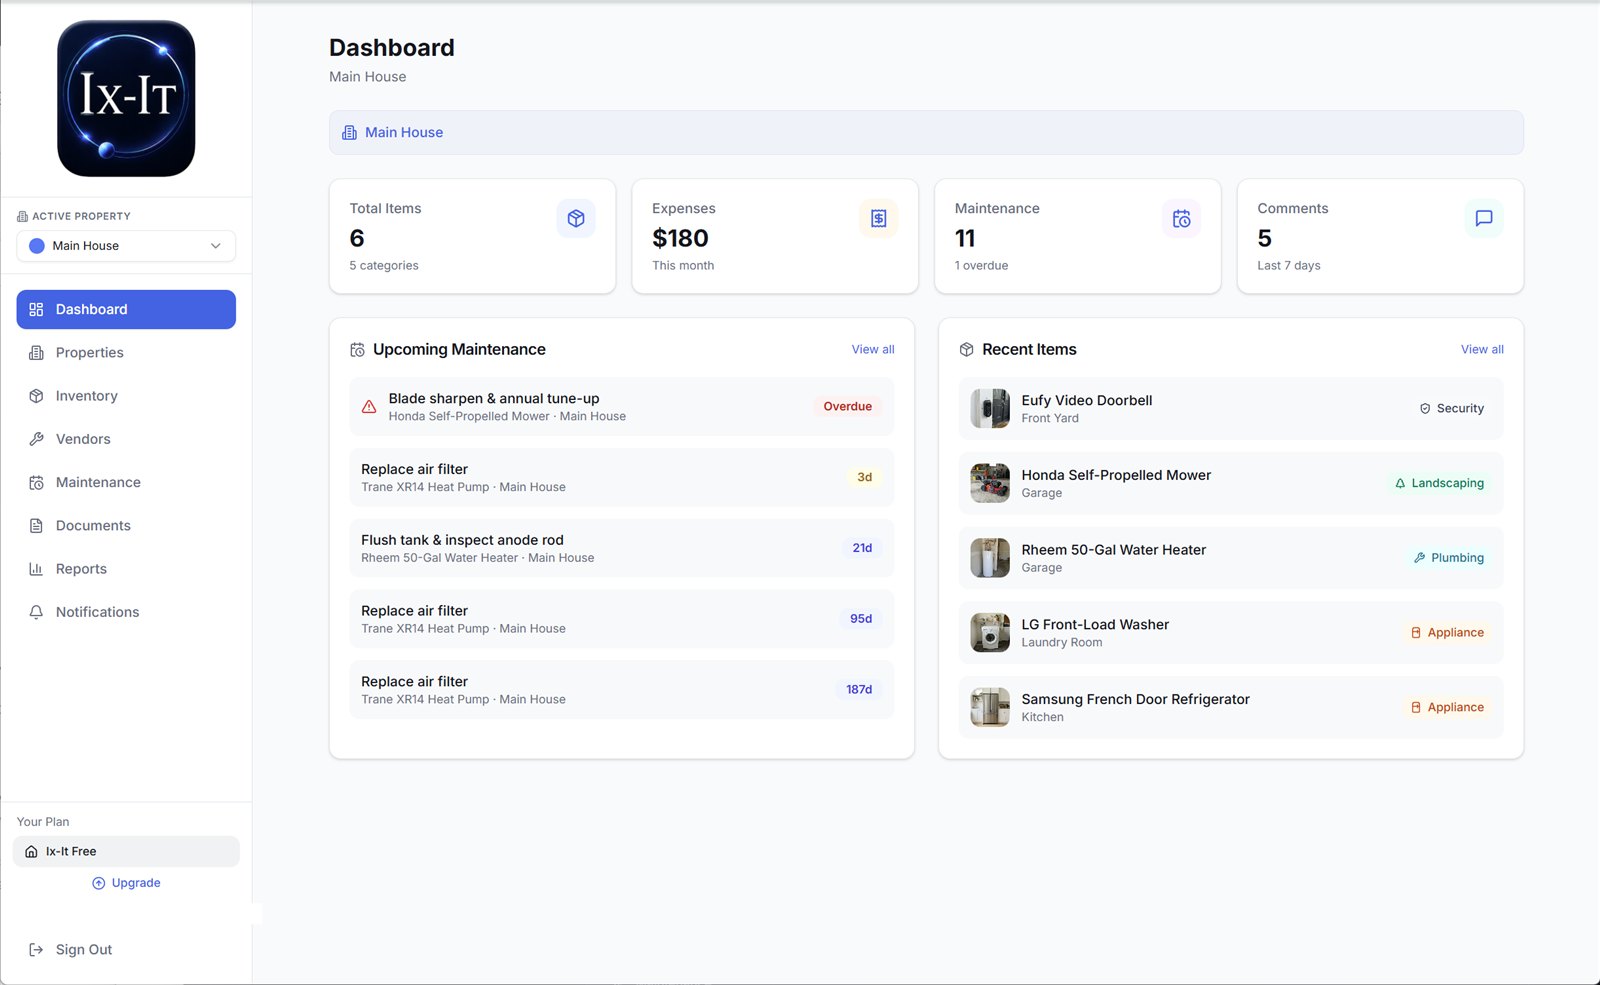Click the Upgrade plan link
Viewport: 1600px width, 985px height.
(x=126, y=883)
